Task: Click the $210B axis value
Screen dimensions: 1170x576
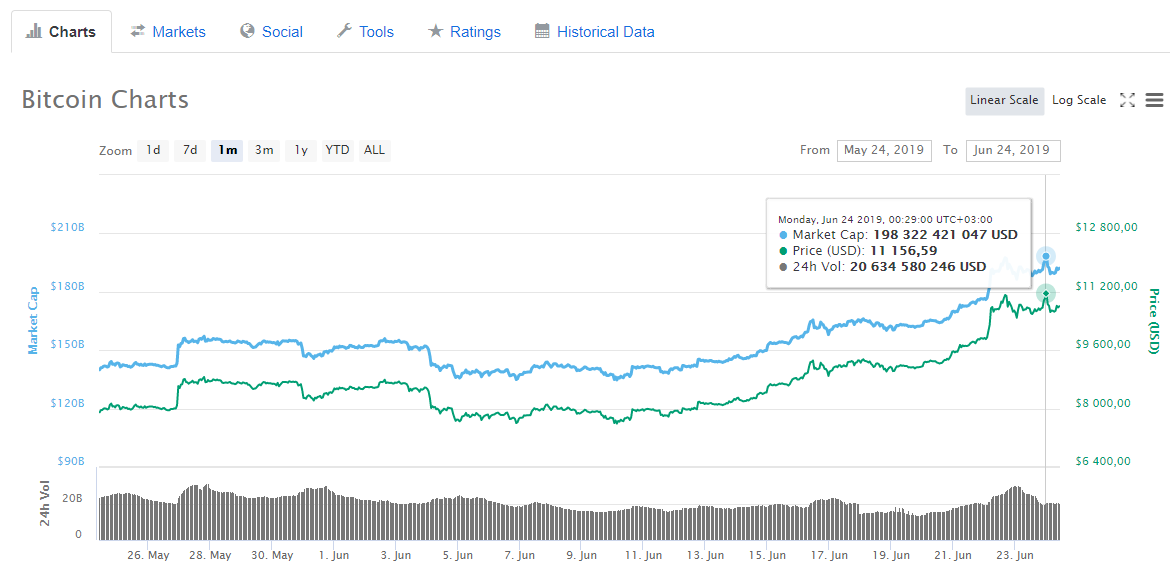Action: [x=69, y=227]
